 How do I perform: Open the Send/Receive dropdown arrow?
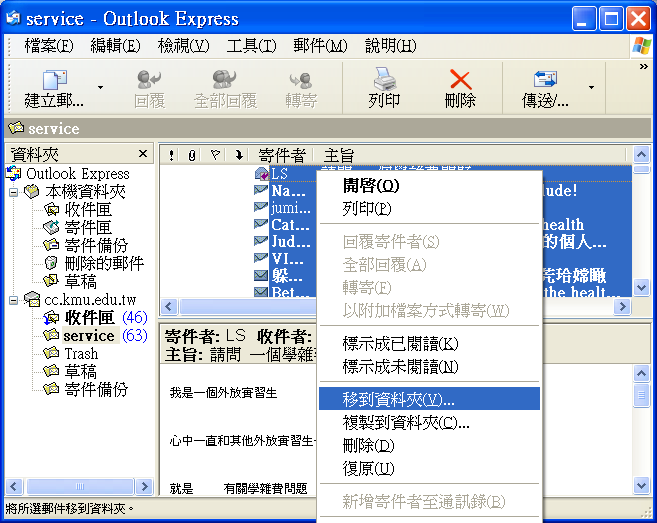[x=591, y=88]
